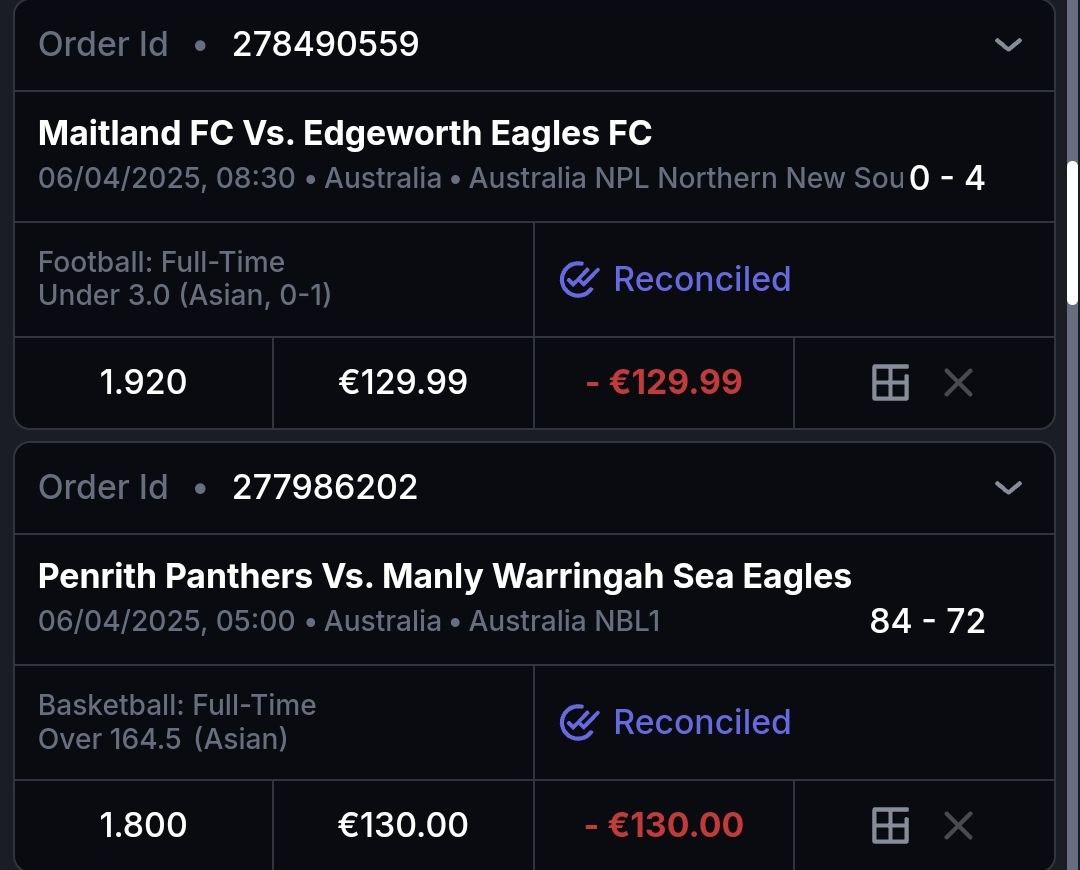
Task: Open the grid icon for order 278490559
Action: (x=890, y=382)
